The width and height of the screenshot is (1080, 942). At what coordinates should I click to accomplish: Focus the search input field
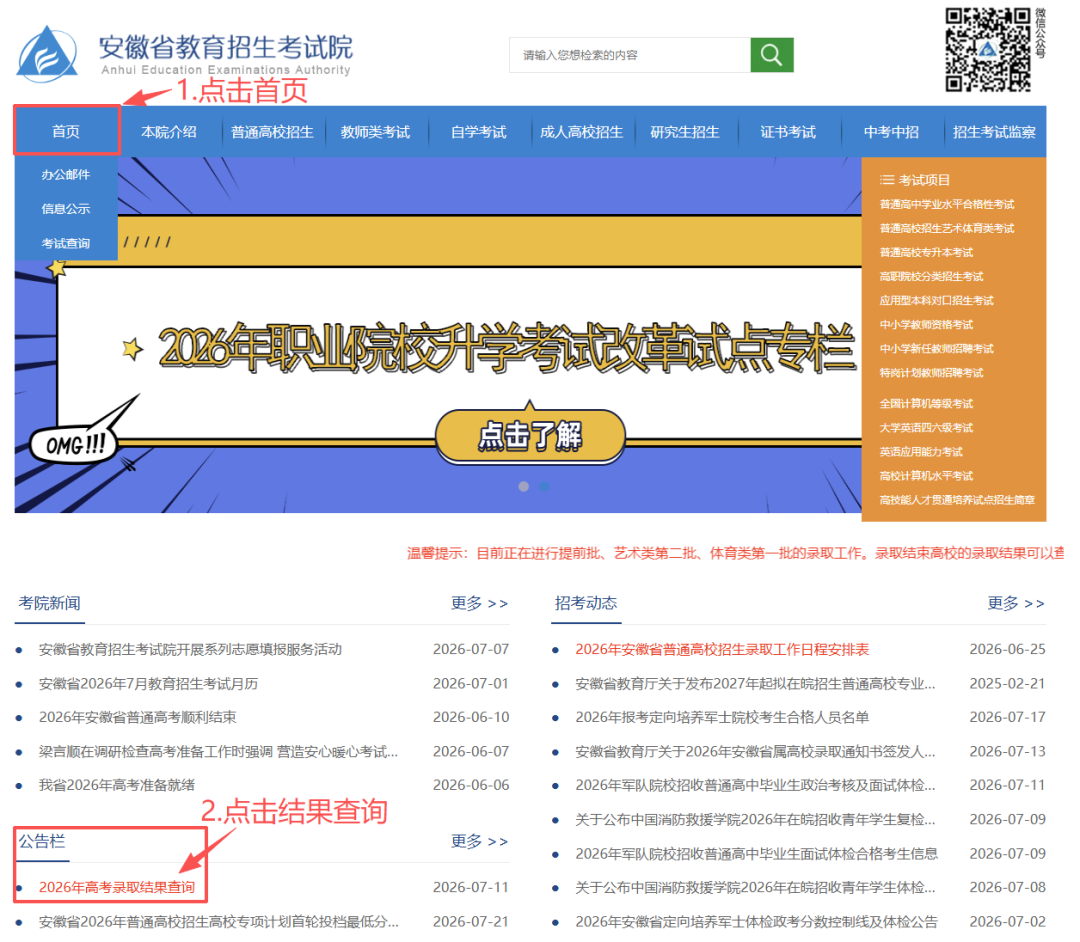(x=630, y=55)
